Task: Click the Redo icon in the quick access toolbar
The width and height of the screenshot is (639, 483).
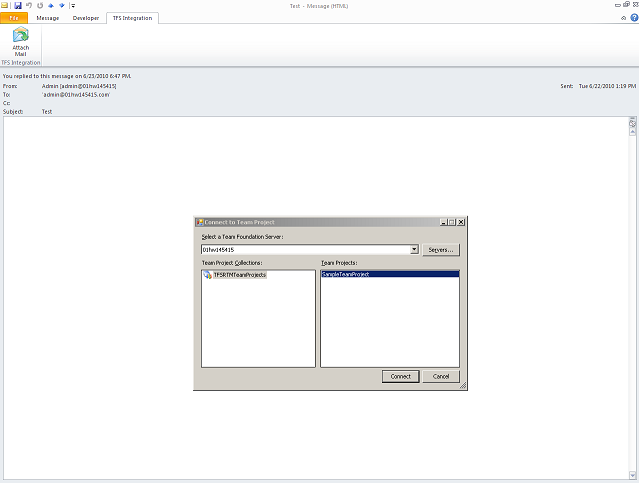Action: [x=40, y=5]
